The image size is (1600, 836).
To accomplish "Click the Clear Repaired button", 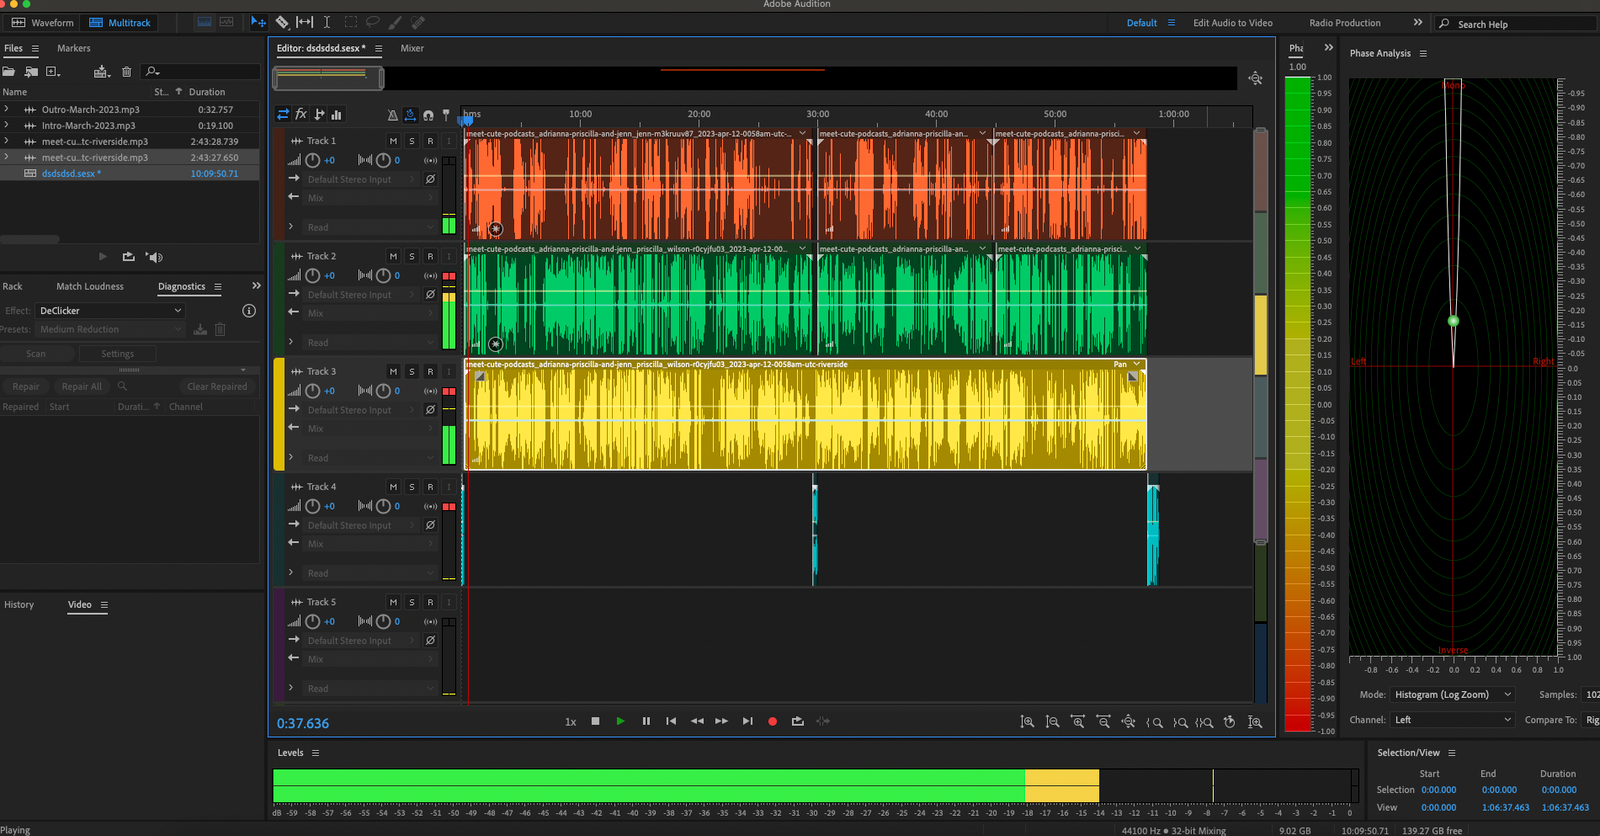I will click(x=217, y=386).
